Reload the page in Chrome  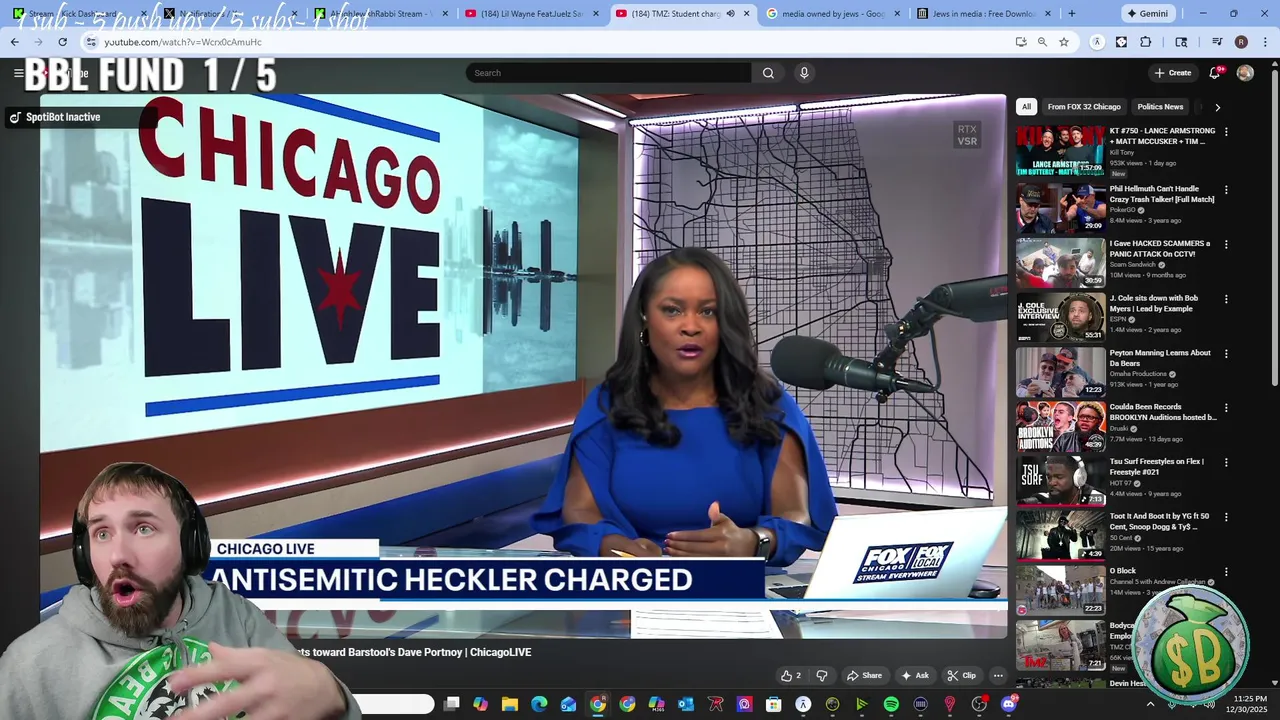tap(62, 42)
